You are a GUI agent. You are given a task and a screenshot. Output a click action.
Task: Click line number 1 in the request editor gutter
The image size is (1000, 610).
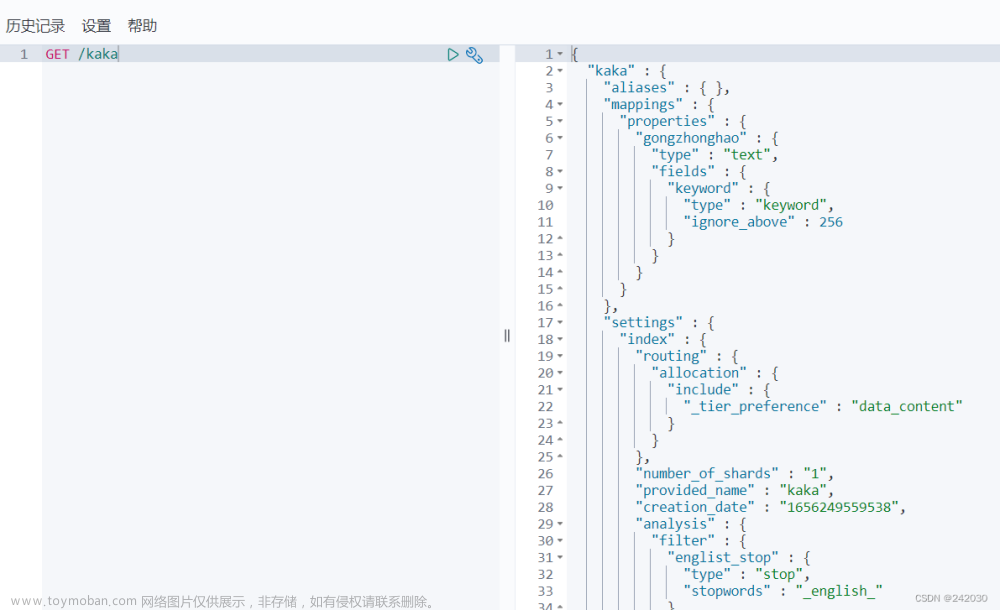[x=24, y=54]
